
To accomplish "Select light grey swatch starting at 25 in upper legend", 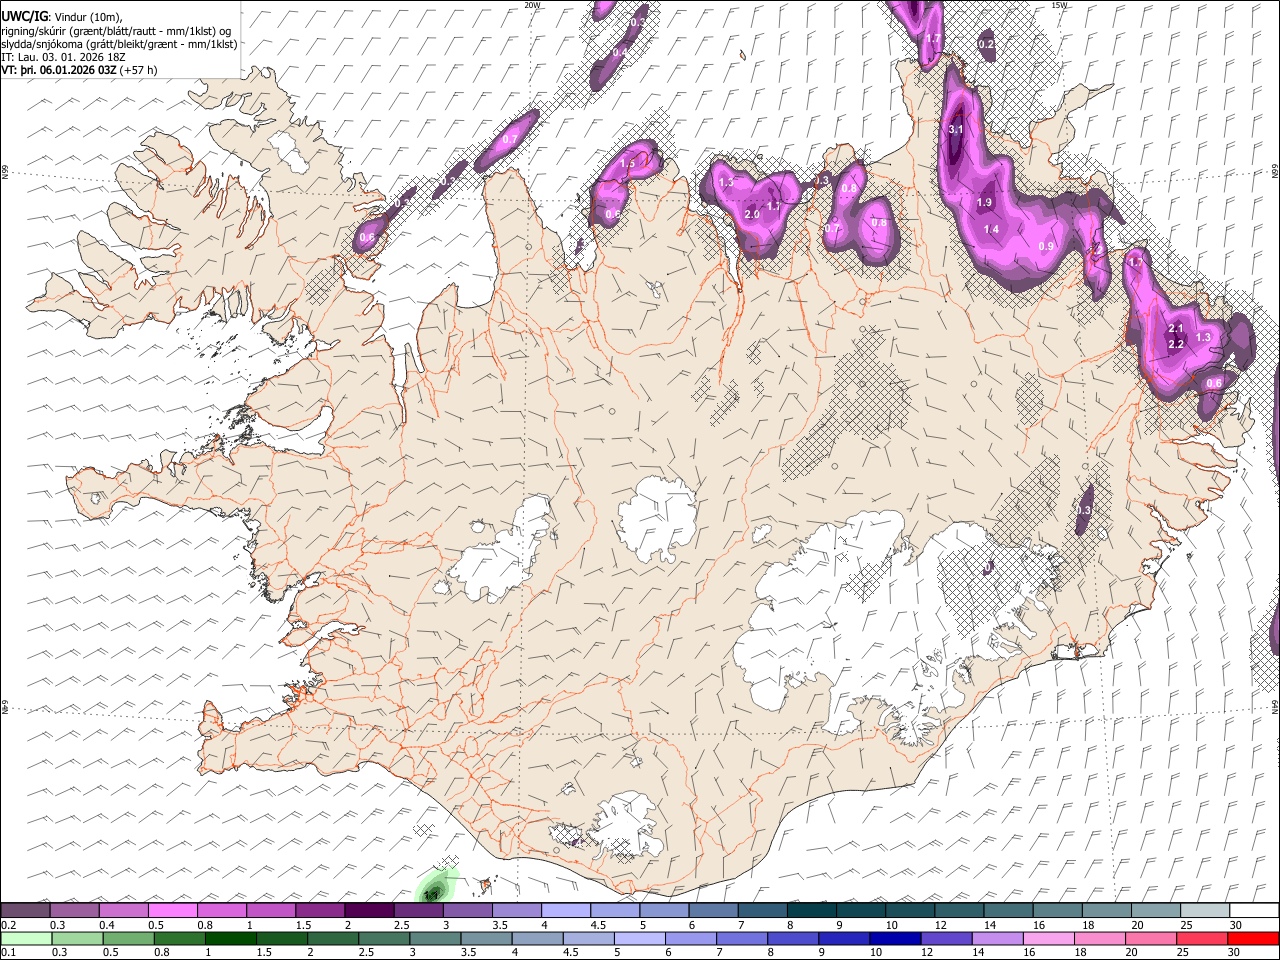I will [x=1205, y=911].
